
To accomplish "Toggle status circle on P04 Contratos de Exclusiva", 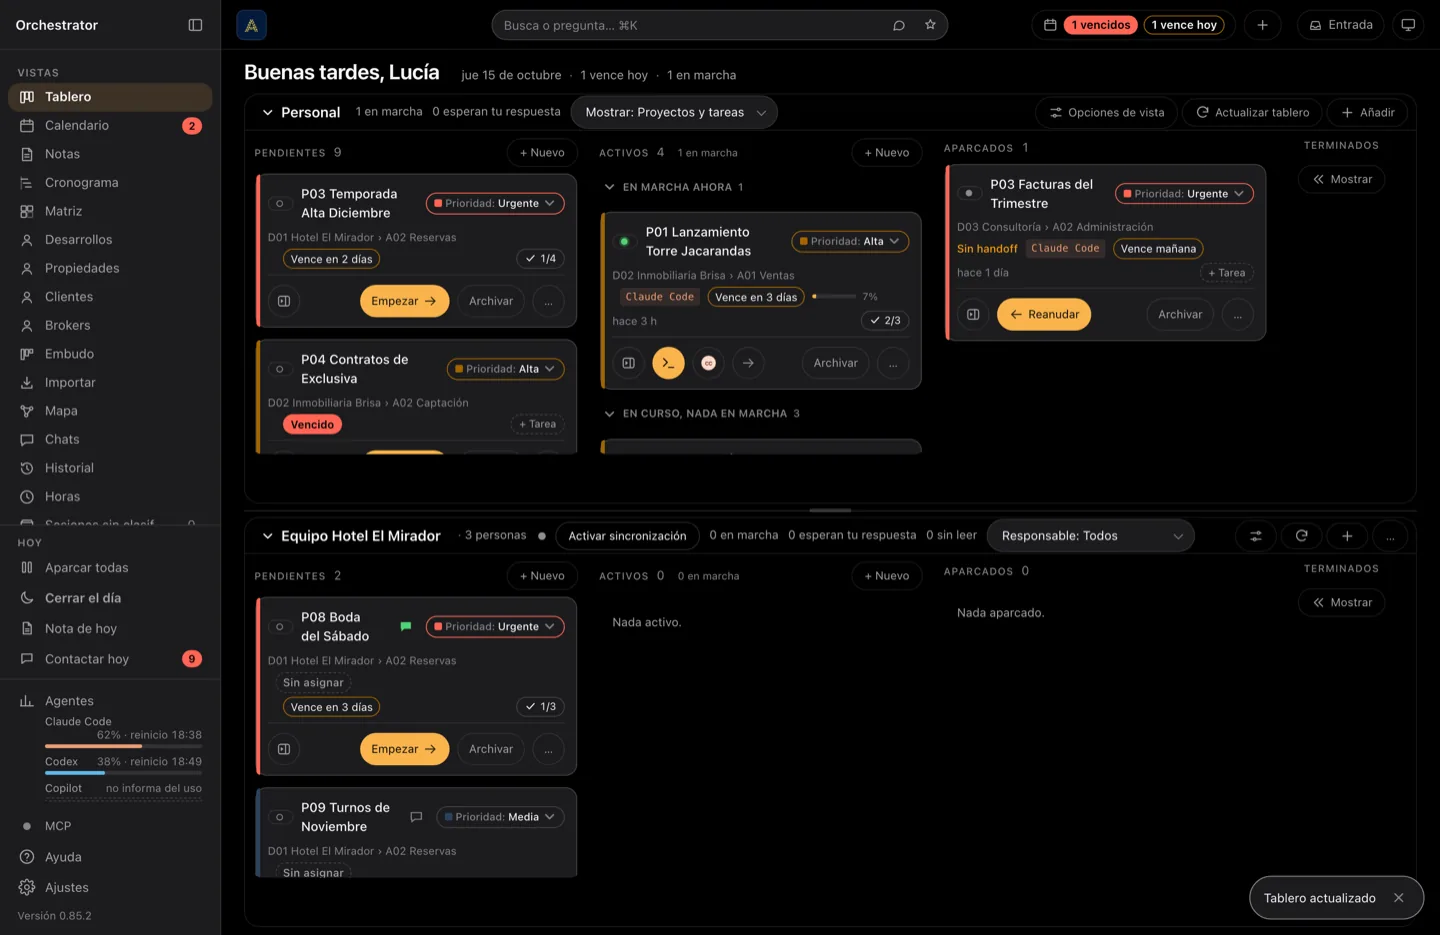I will (x=280, y=369).
